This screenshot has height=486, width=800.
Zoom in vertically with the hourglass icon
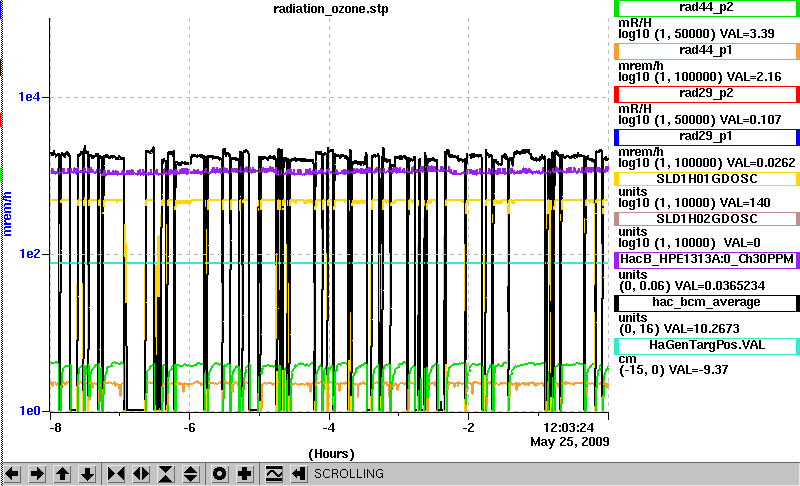(166, 474)
